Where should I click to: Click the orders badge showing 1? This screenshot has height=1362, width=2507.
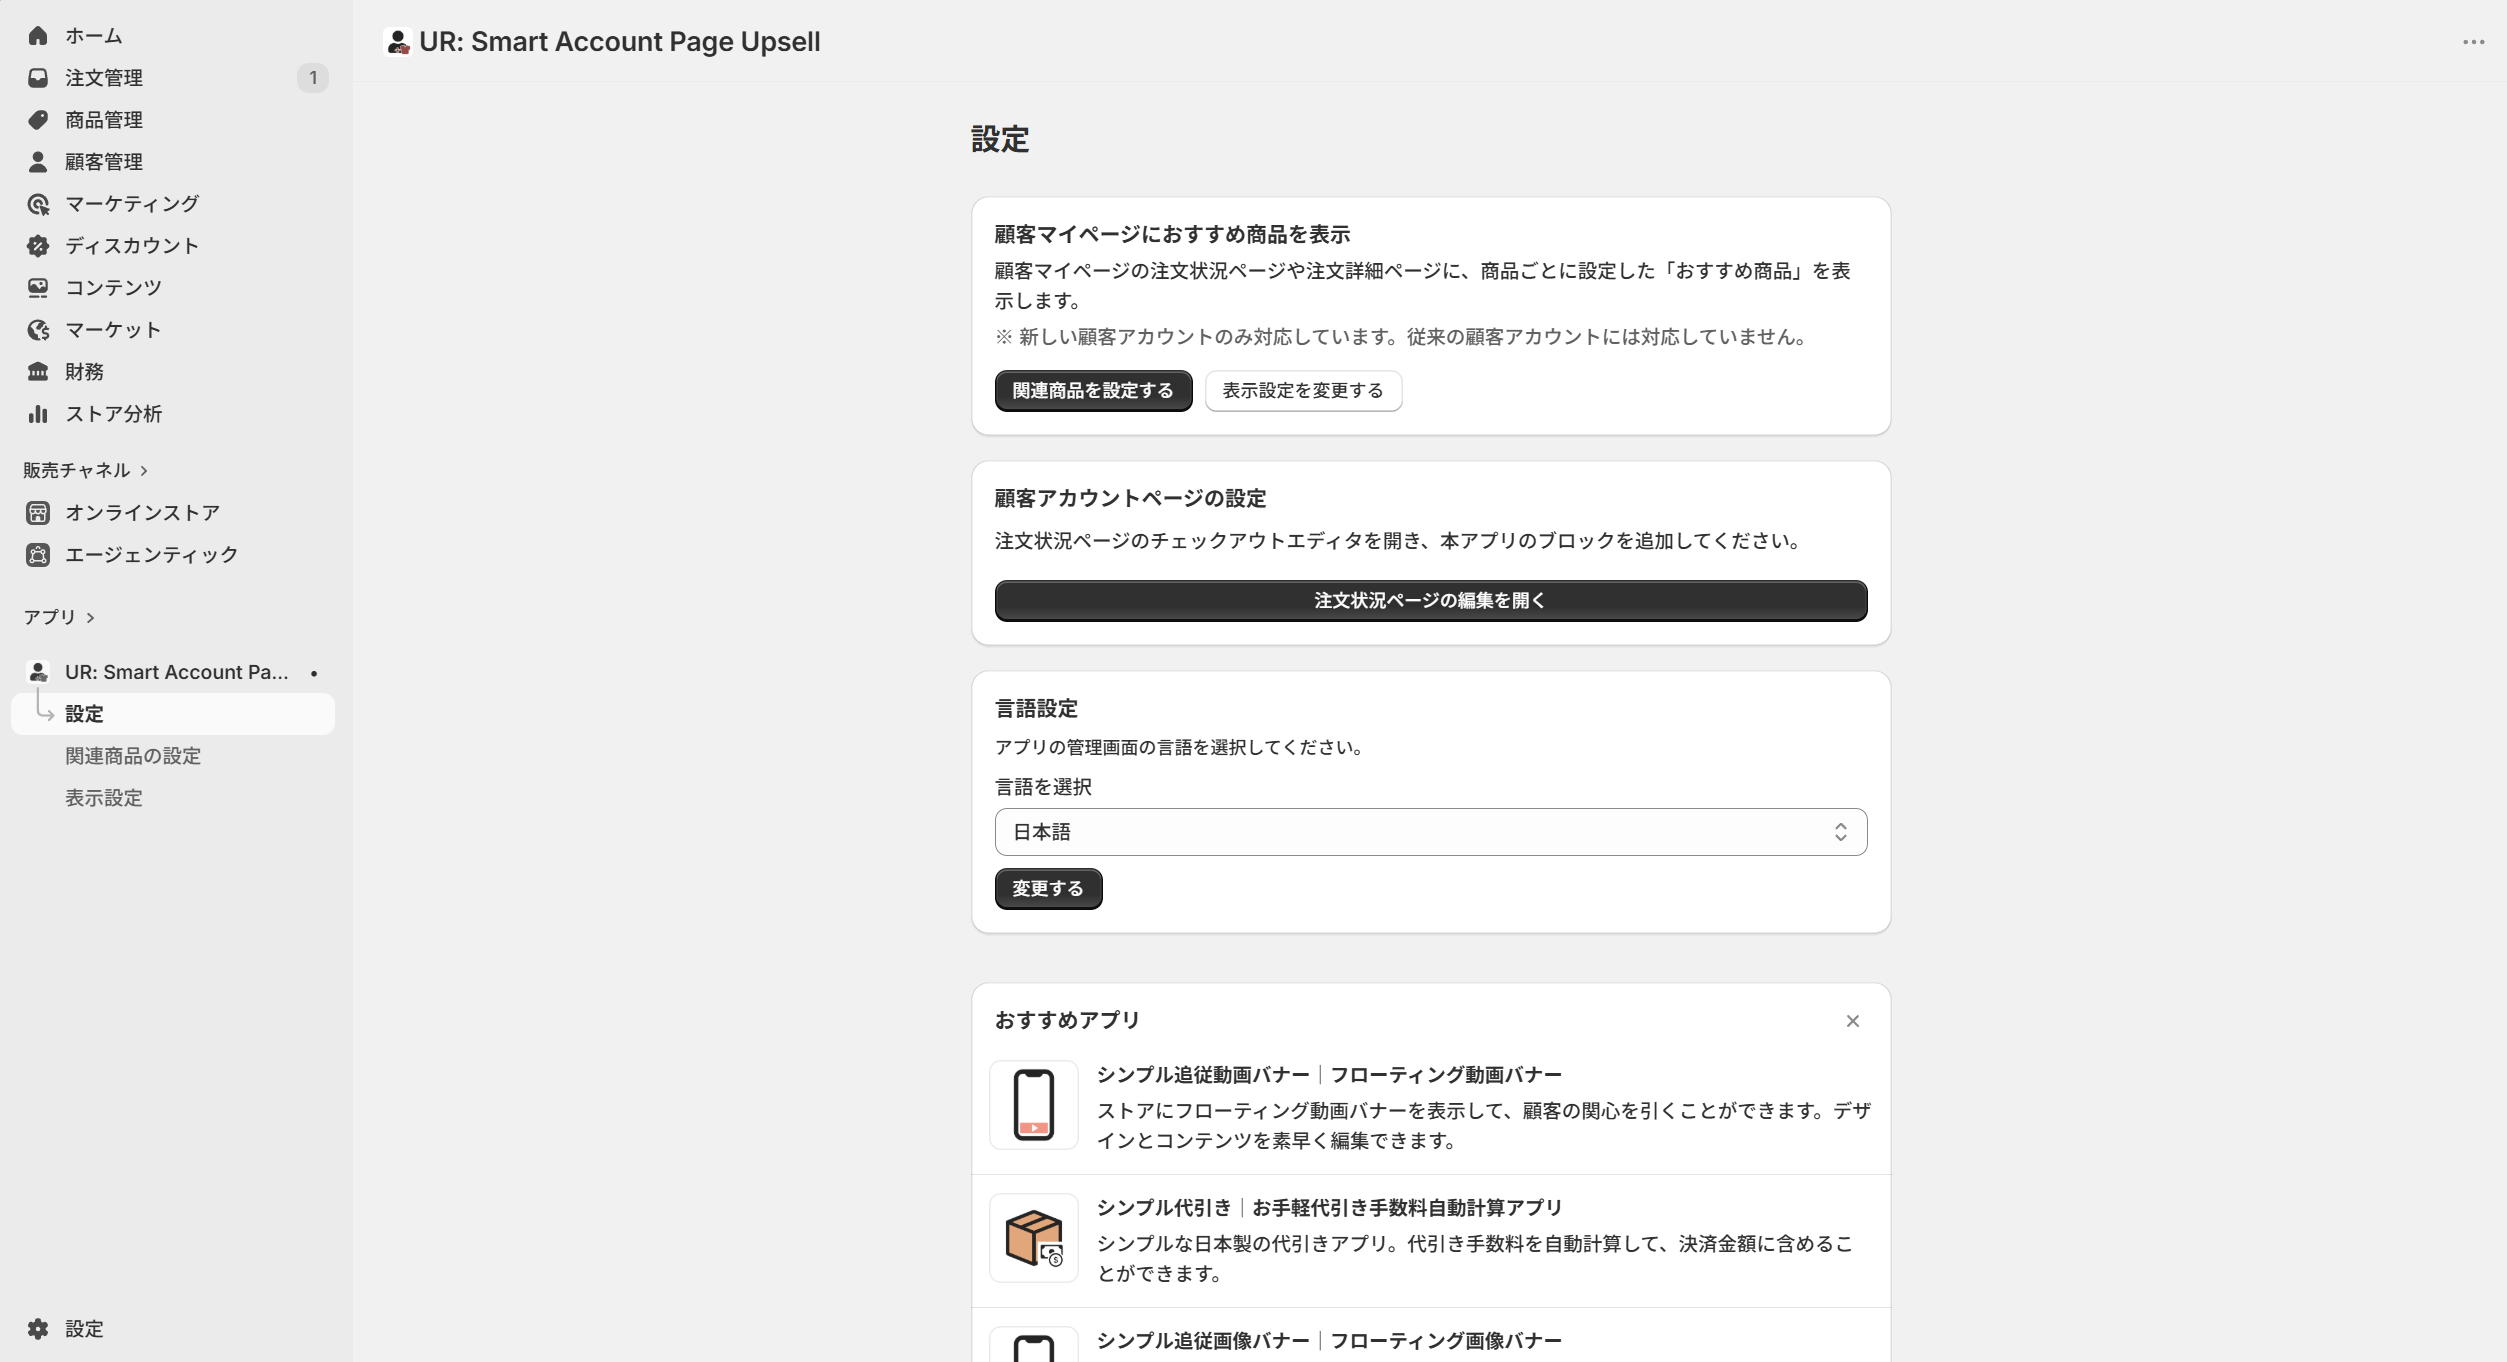coord(313,78)
